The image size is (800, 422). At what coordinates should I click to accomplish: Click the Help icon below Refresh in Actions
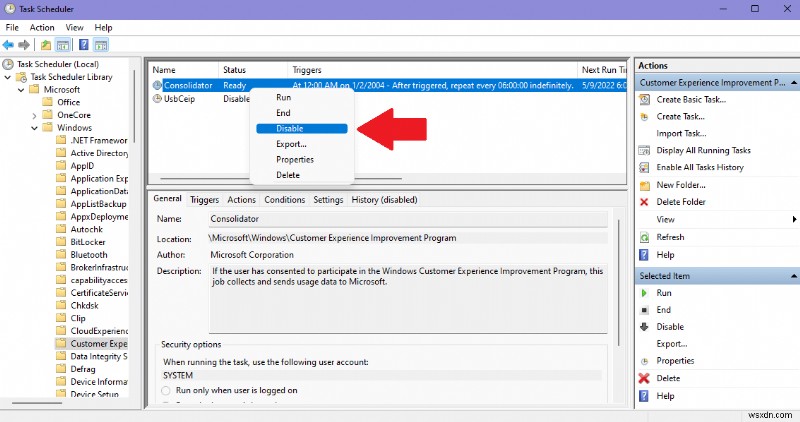644,255
